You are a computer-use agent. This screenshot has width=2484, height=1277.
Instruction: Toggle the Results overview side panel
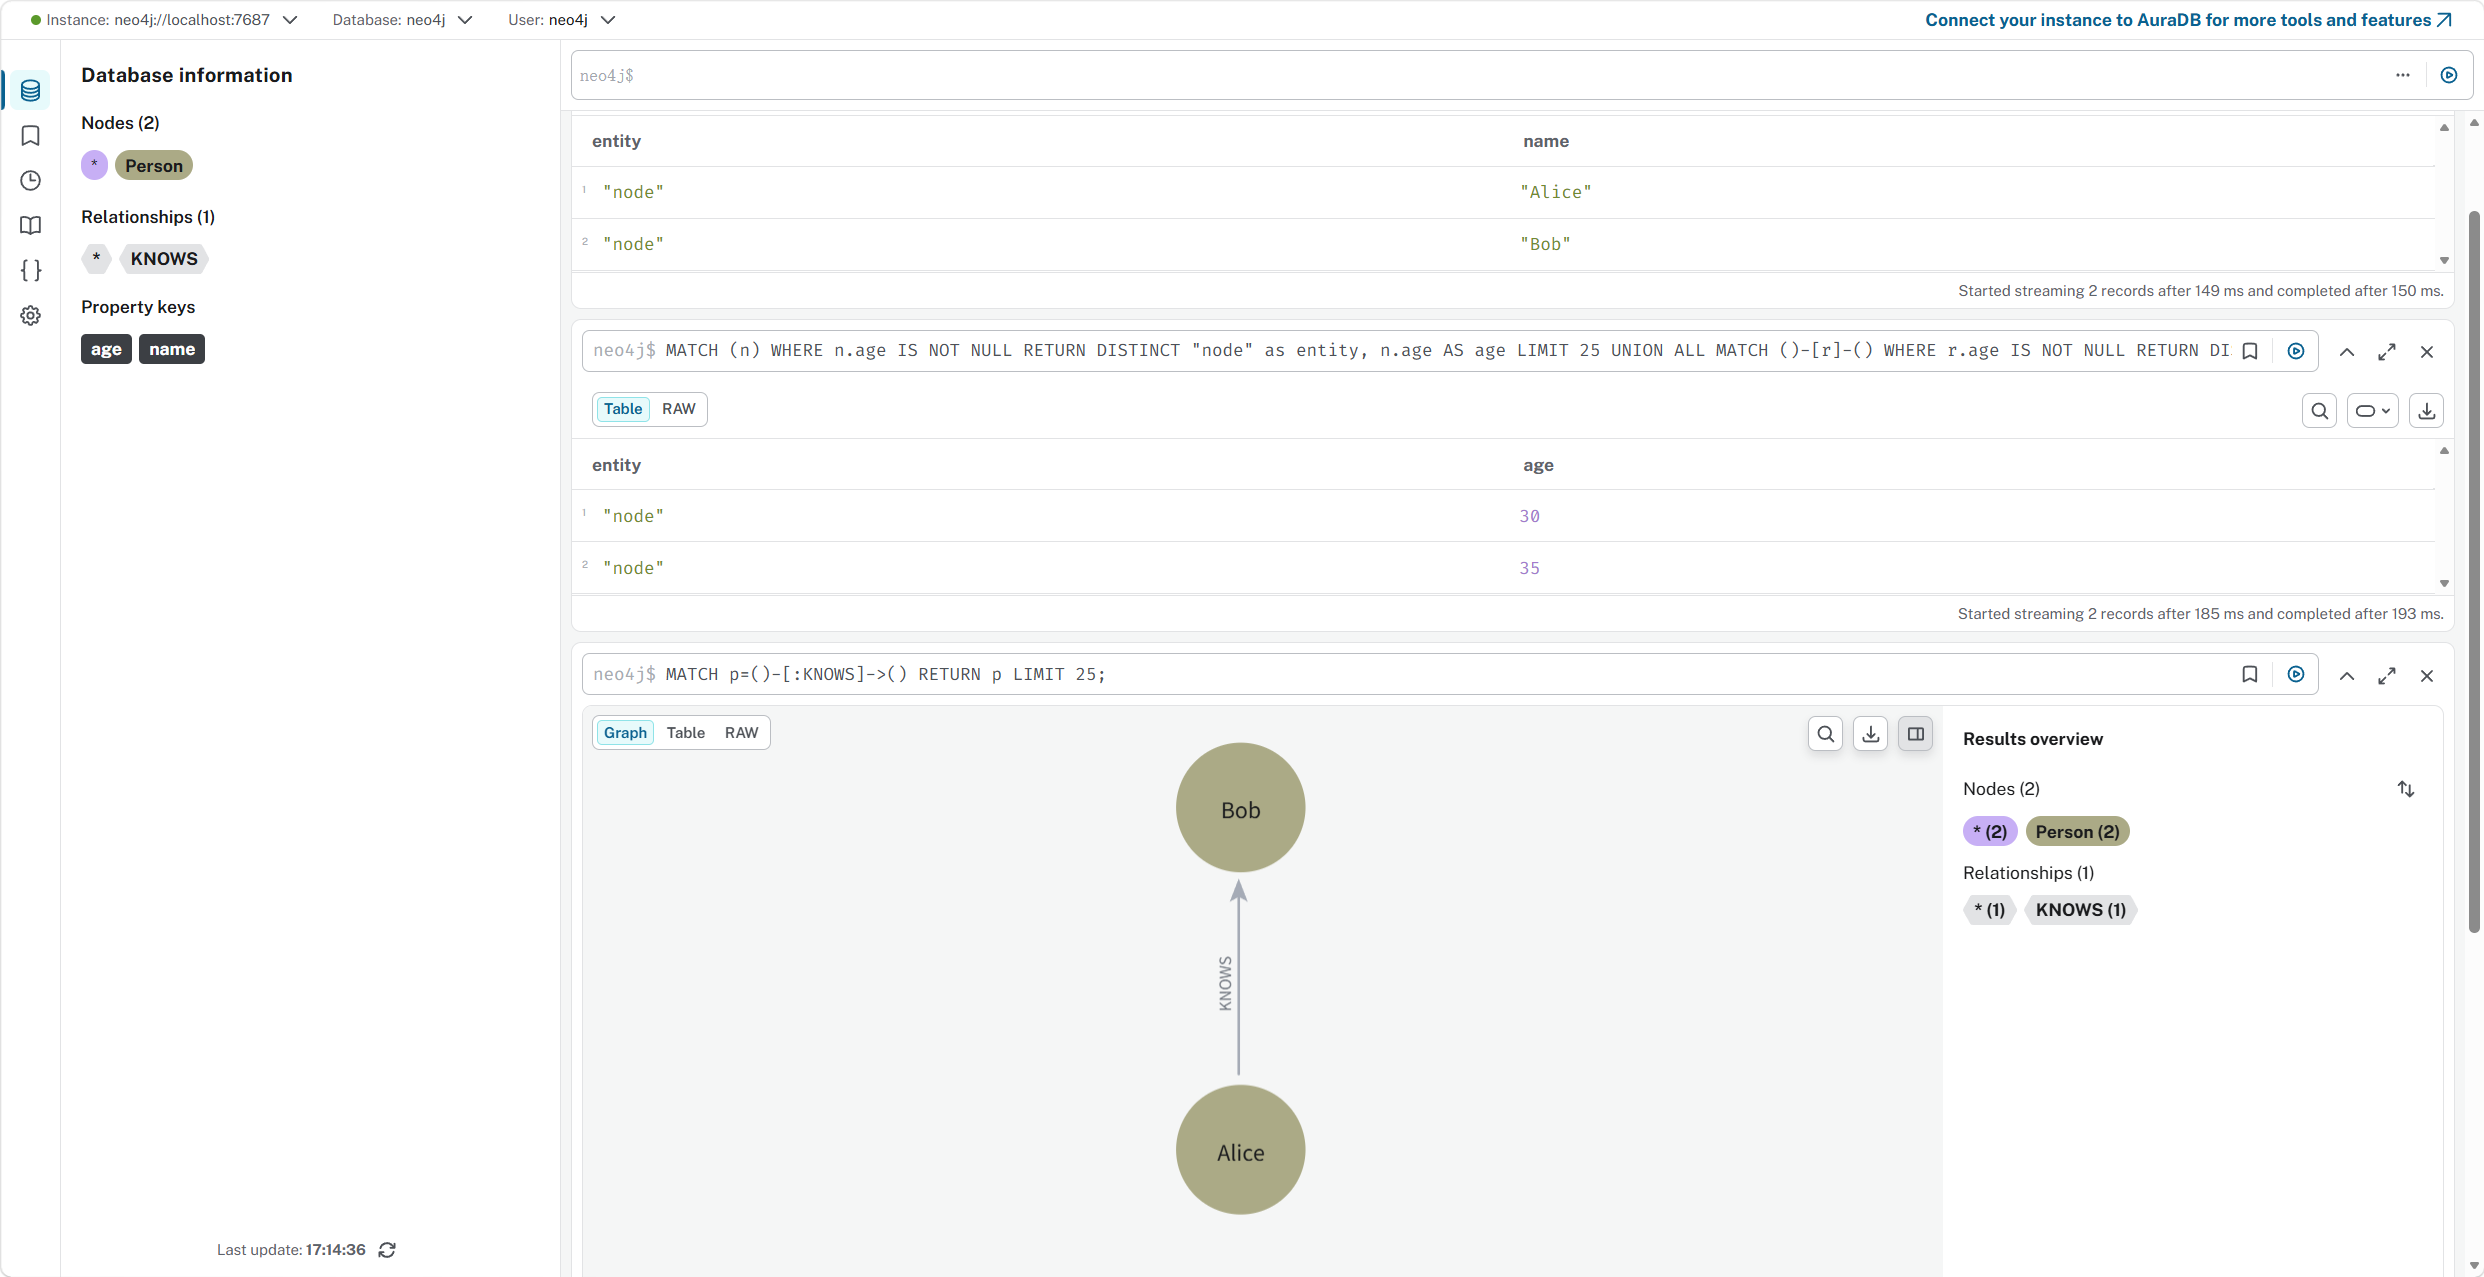pyautogui.click(x=1915, y=734)
